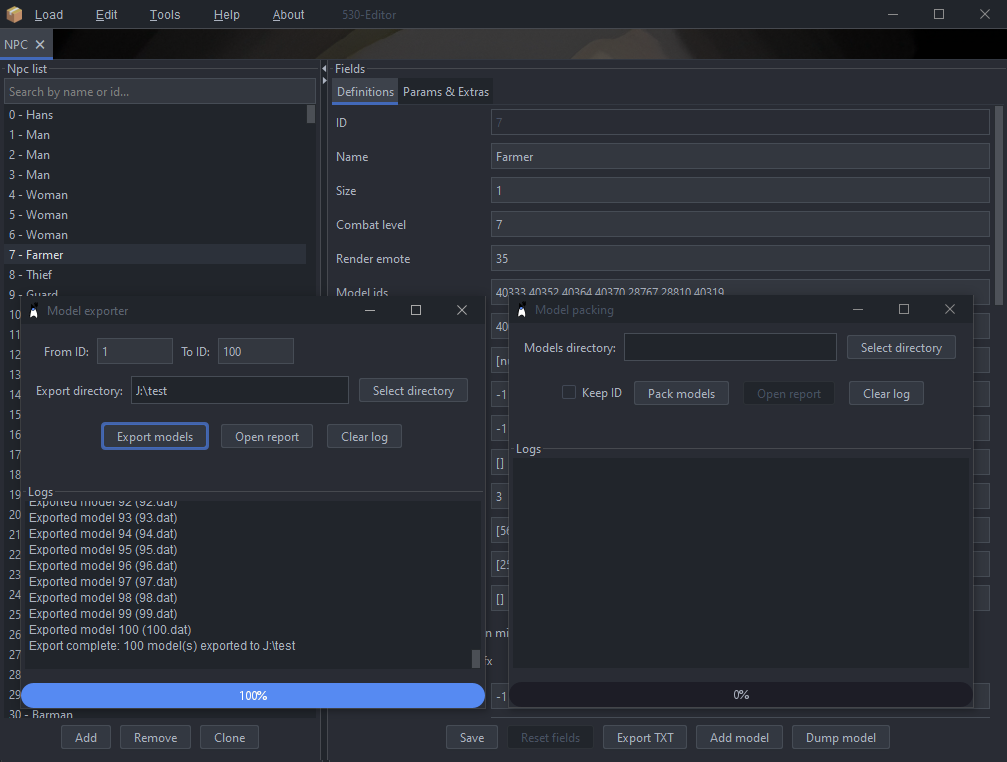Enable the Keep ID checkbox
The image size is (1007, 762).
[568, 393]
